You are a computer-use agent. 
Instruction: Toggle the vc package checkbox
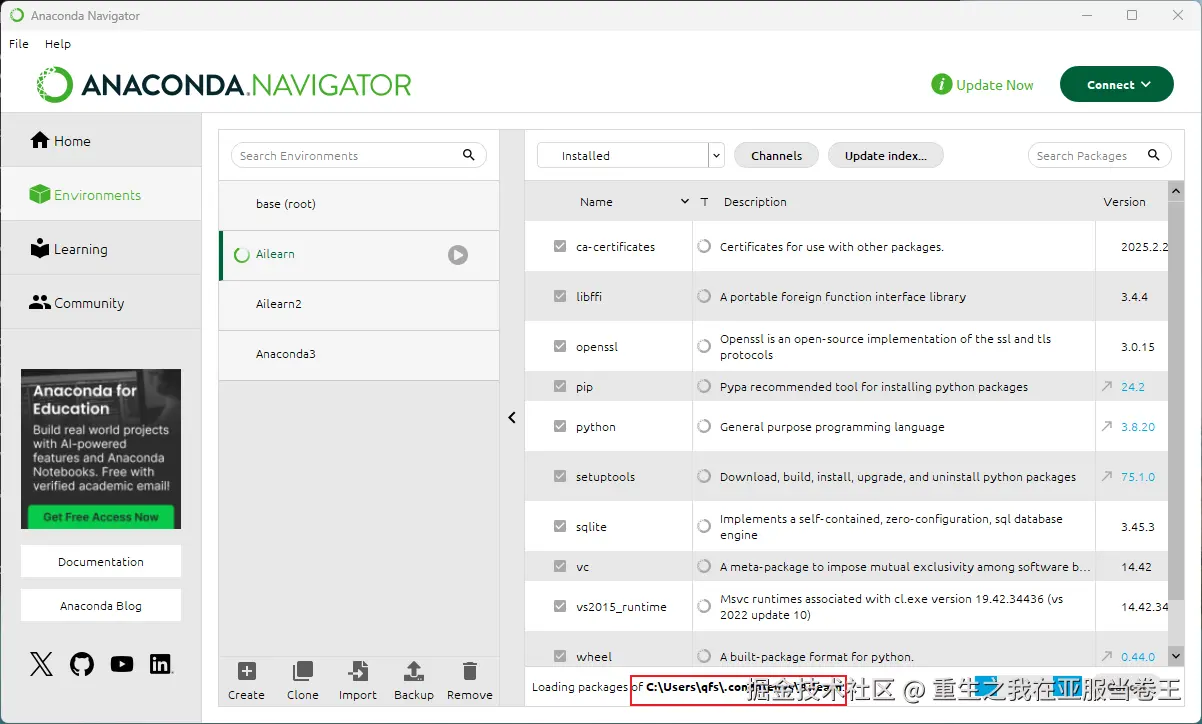[560, 566]
